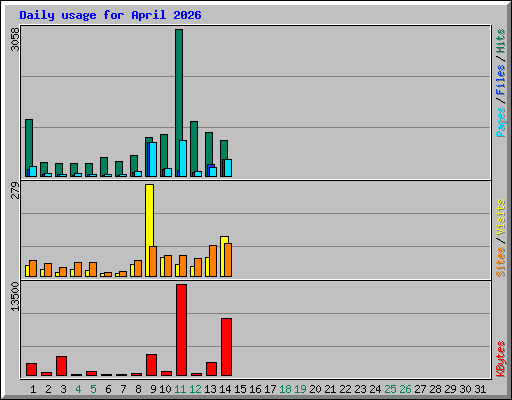Click the green 'Hits' legend label
The height and width of the screenshot is (400, 512).
coord(500,41)
